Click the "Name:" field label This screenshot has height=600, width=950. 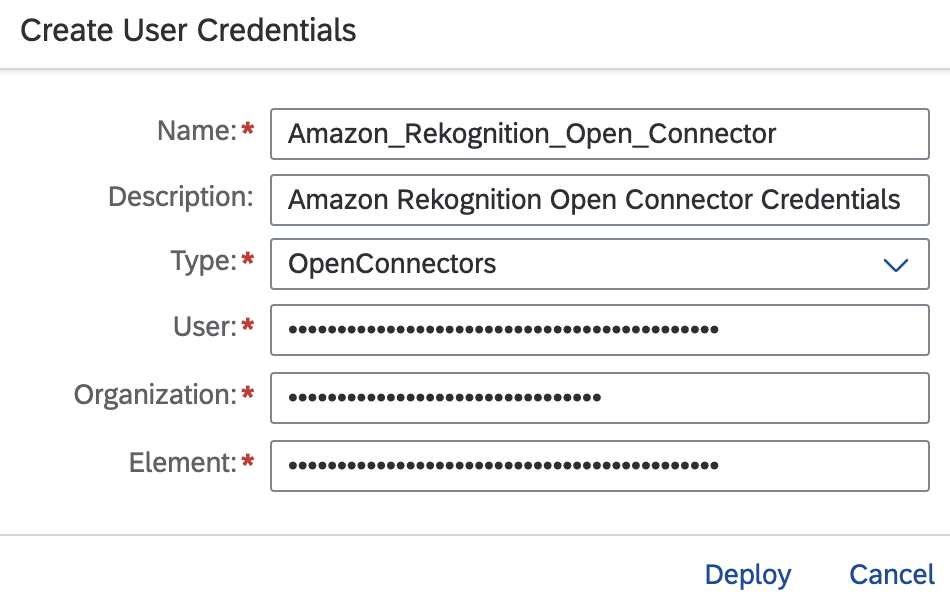click(196, 131)
